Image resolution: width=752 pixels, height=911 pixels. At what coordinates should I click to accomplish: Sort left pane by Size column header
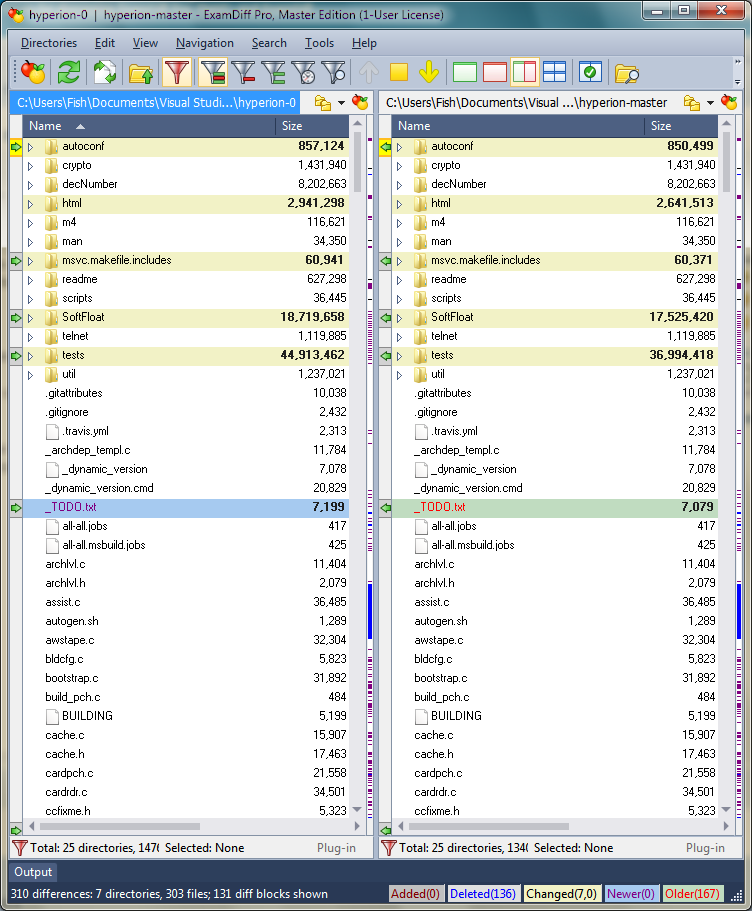[x=313, y=126]
